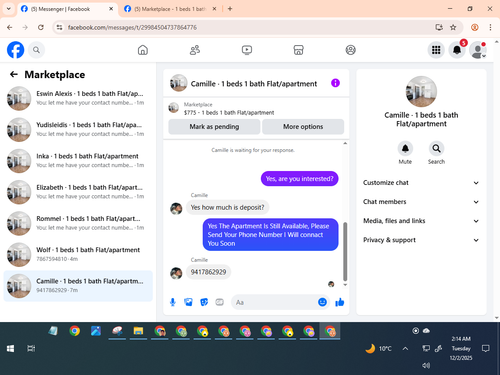Attach a photo file icon
Viewport: 500px width, 375px height.
coord(188,302)
